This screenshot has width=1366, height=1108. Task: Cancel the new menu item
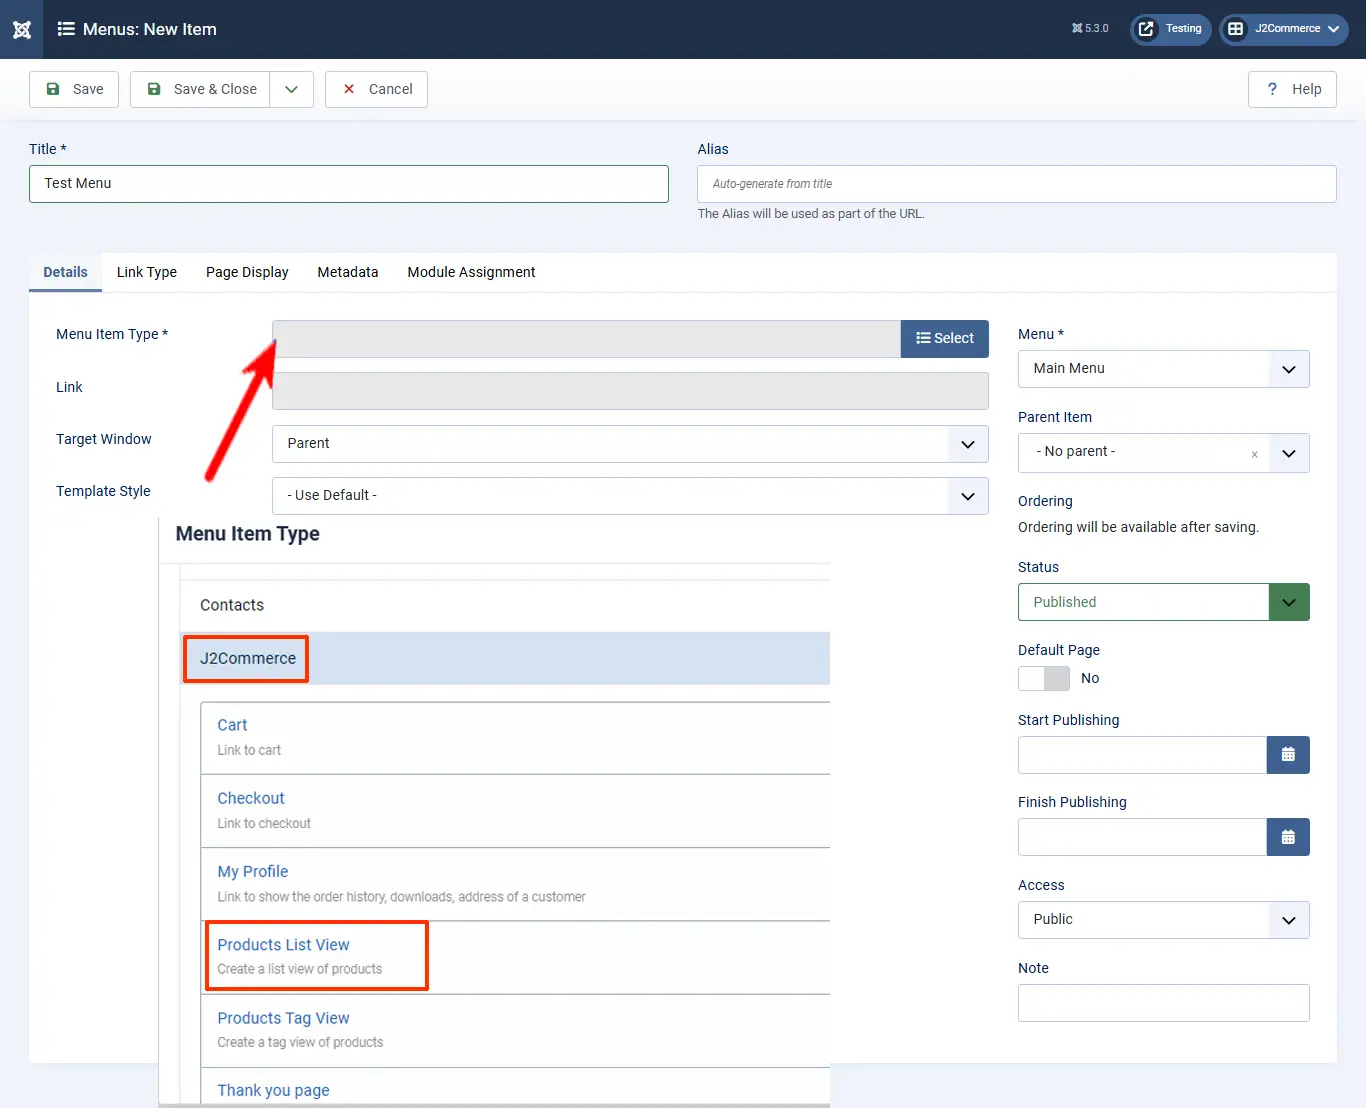tap(376, 89)
